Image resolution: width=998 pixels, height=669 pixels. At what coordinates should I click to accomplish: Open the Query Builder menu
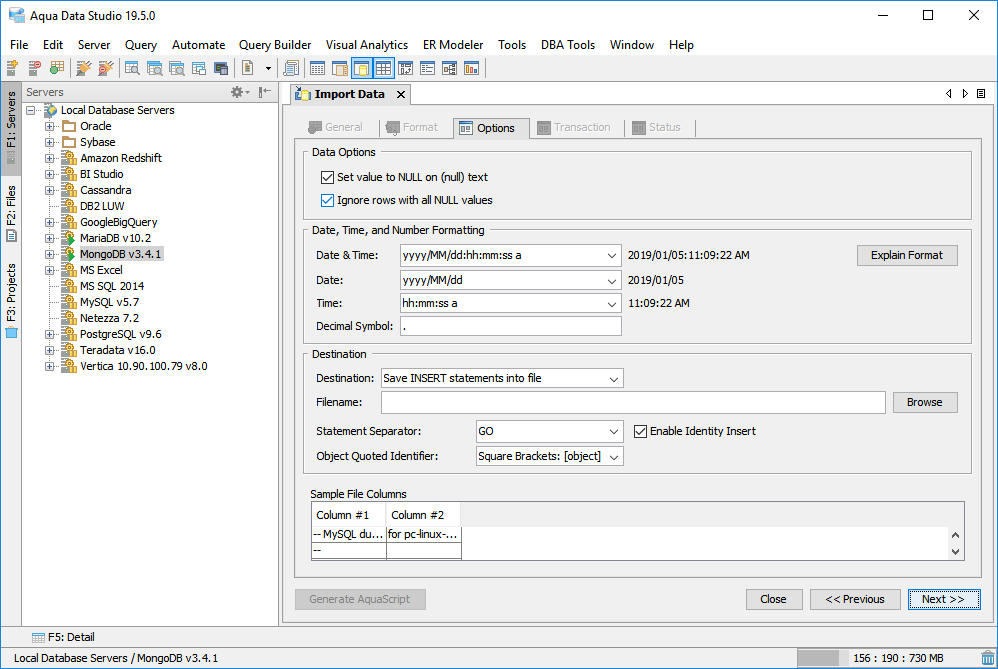point(275,45)
